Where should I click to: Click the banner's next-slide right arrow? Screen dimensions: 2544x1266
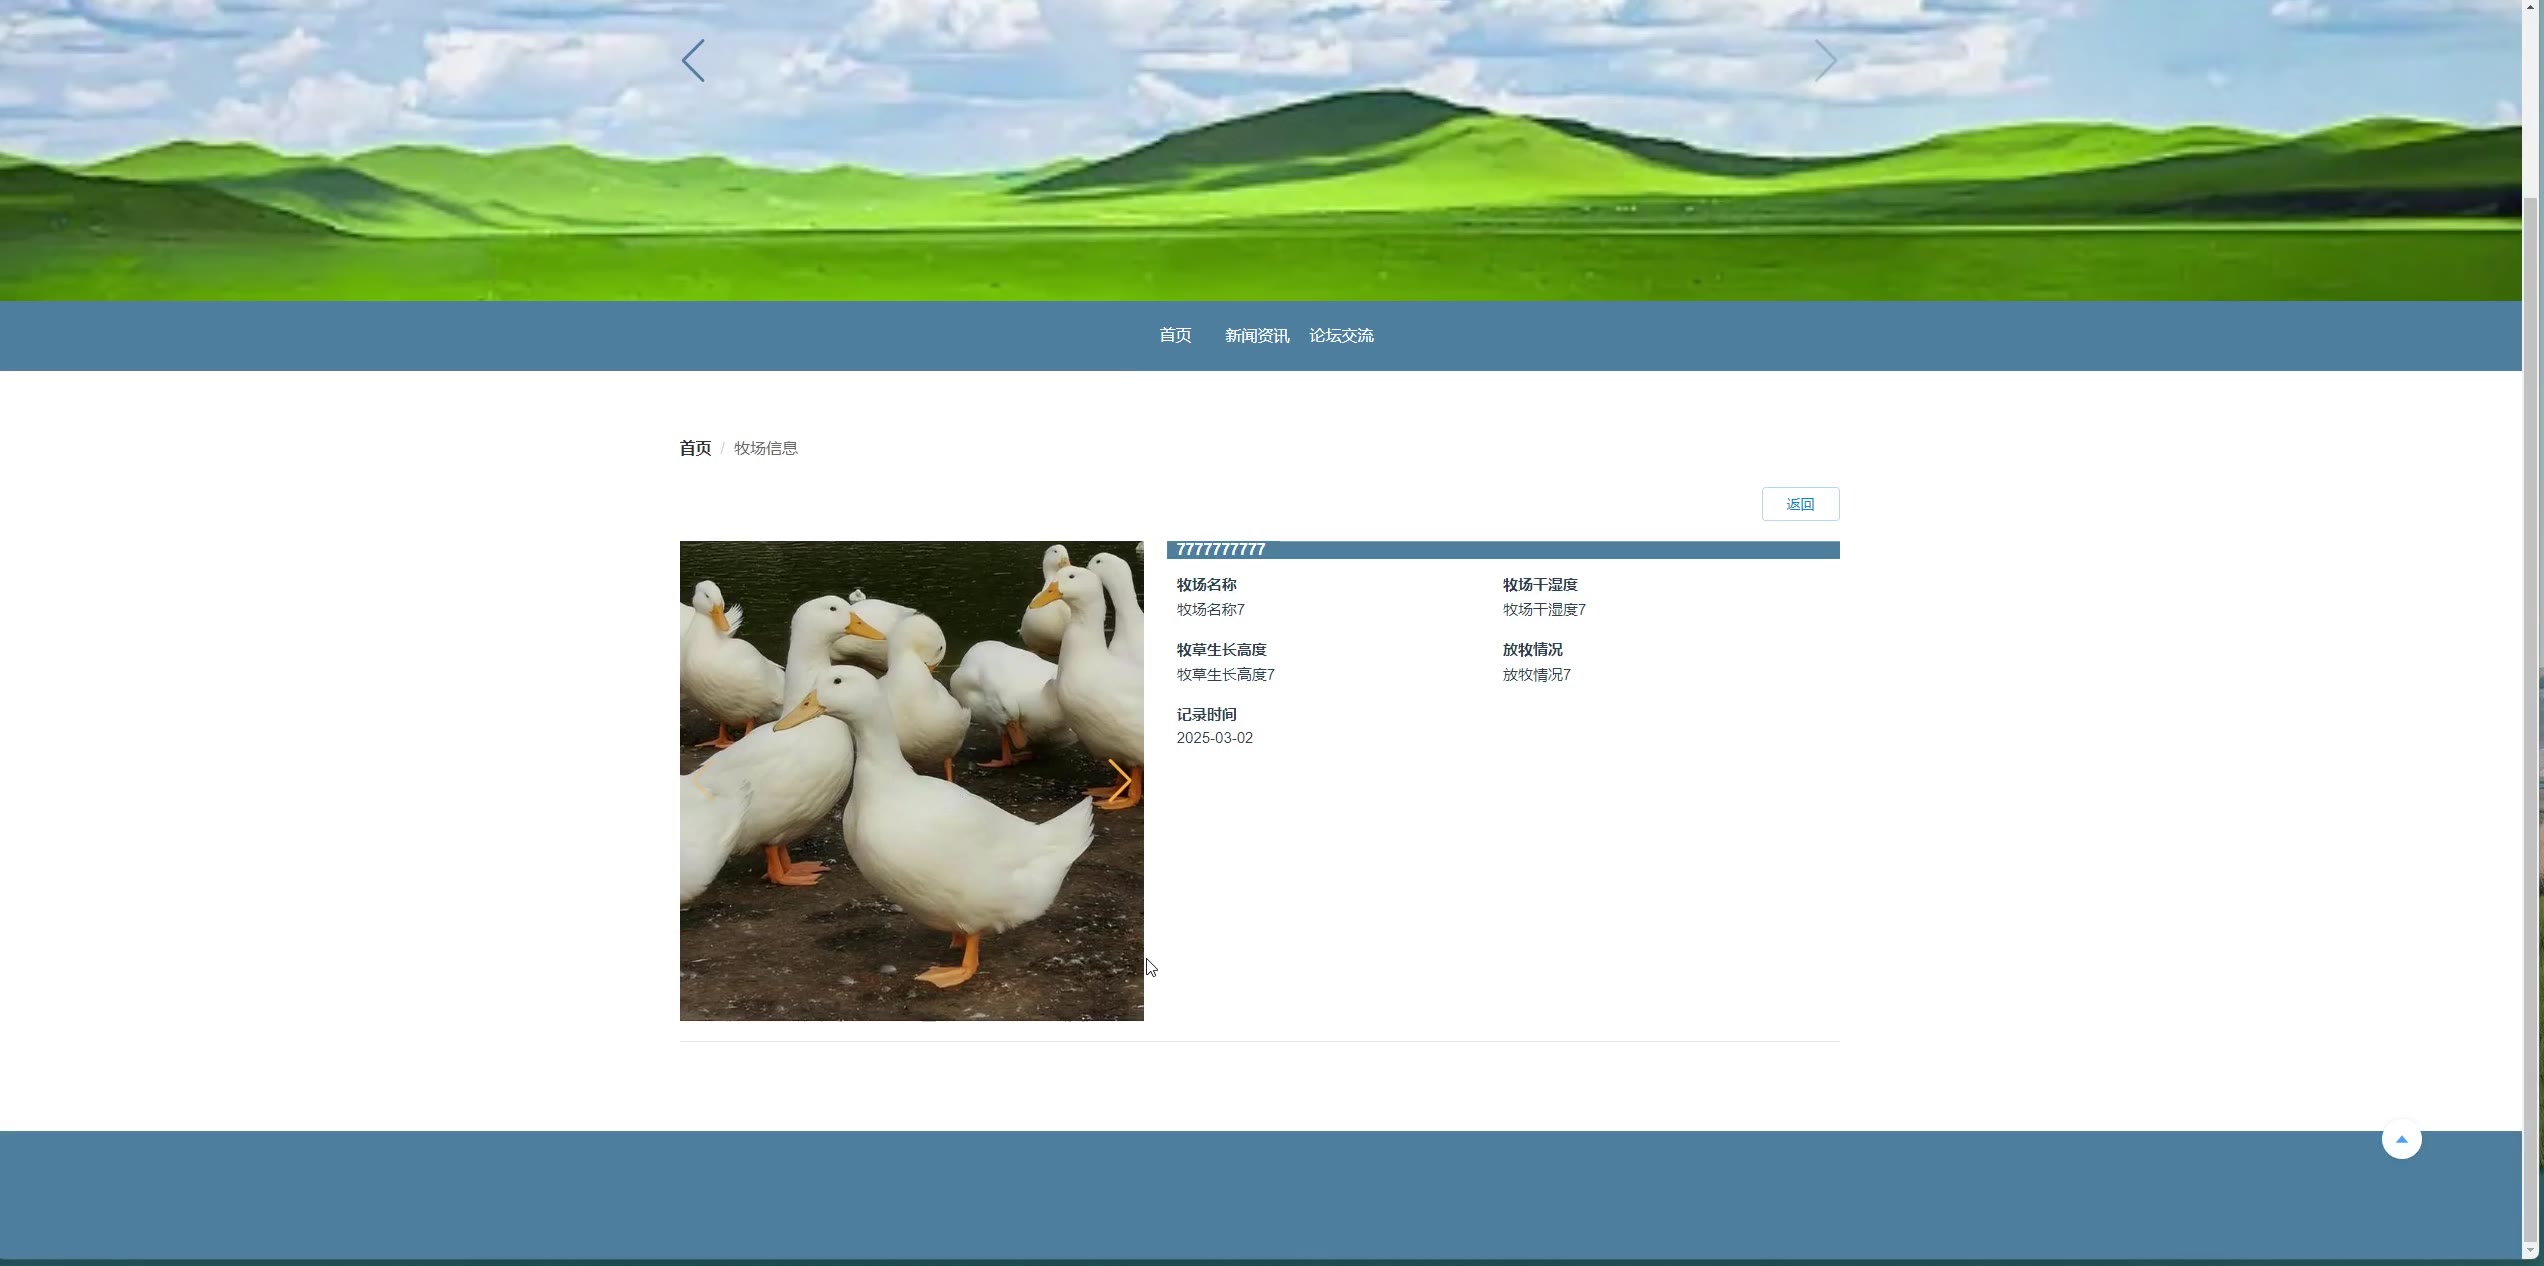pyautogui.click(x=1825, y=61)
